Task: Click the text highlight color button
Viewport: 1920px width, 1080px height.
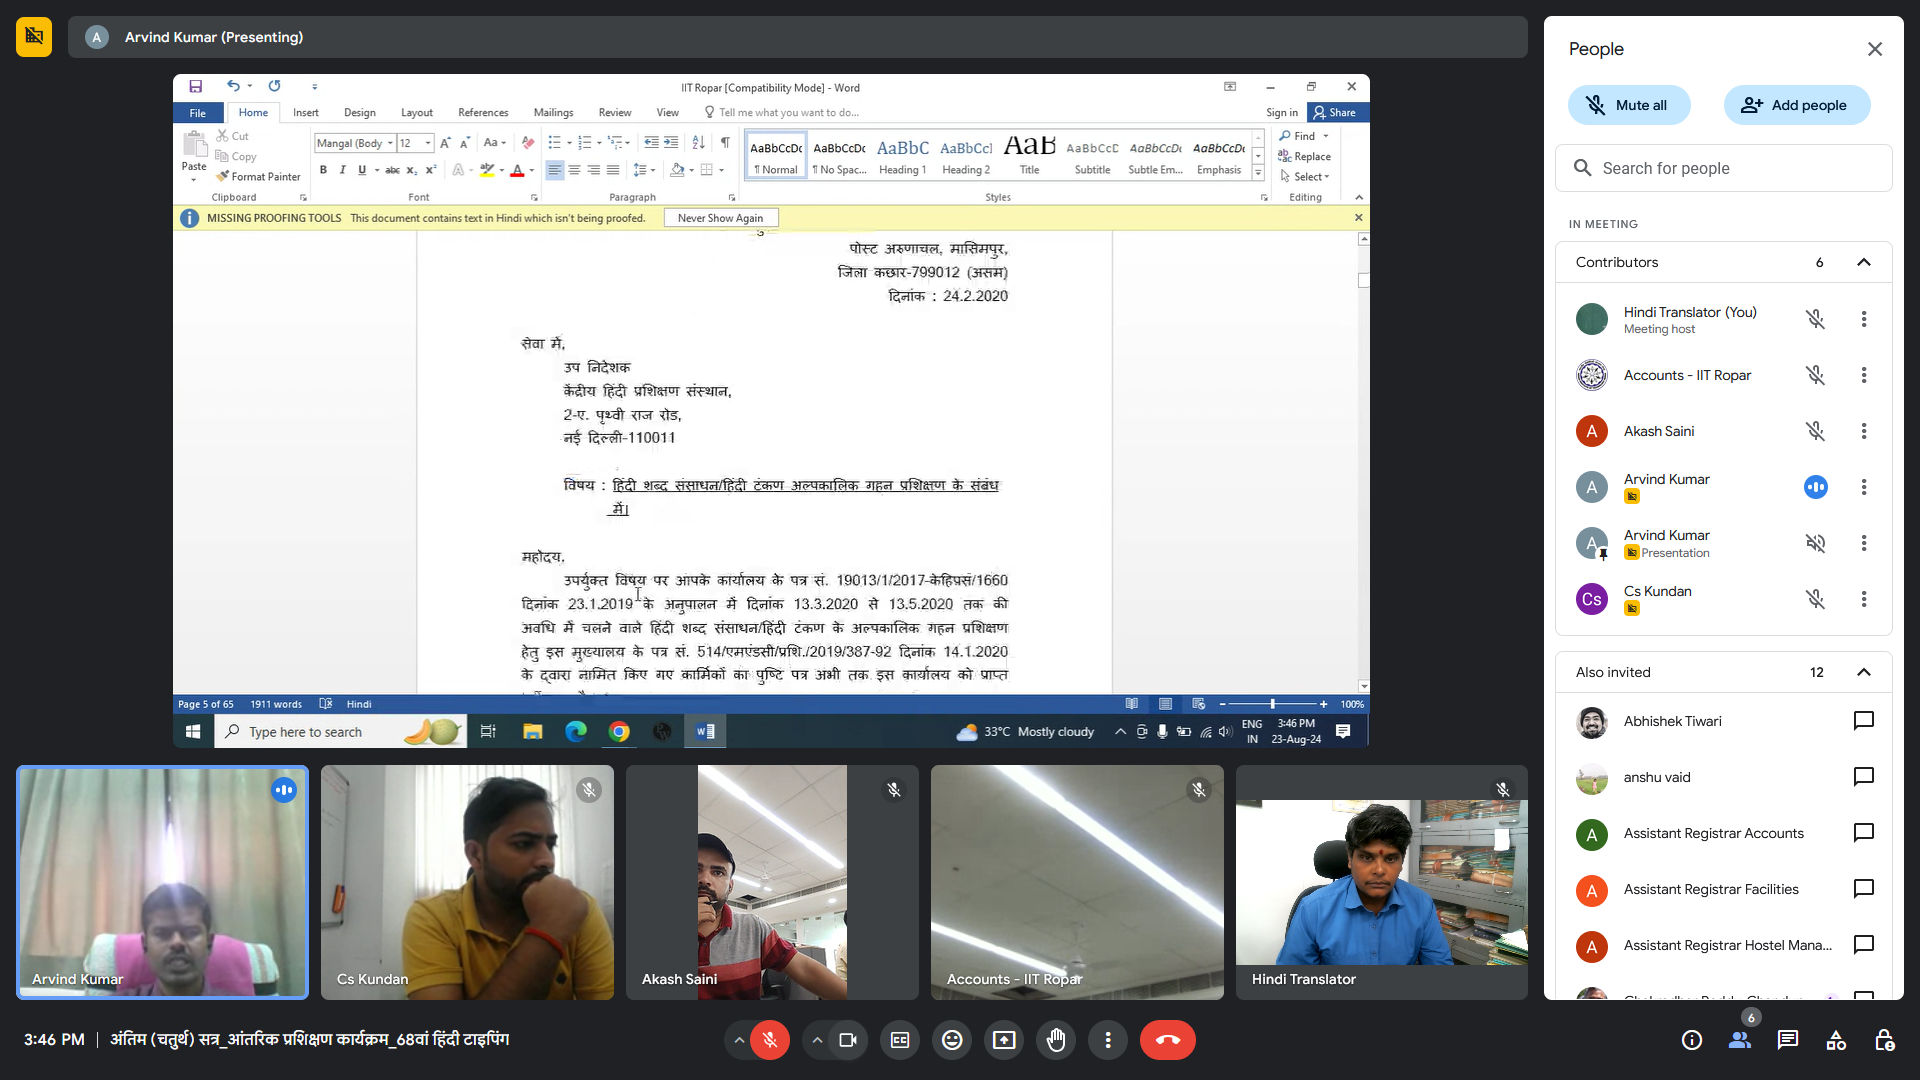Action: (x=487, y=170)
